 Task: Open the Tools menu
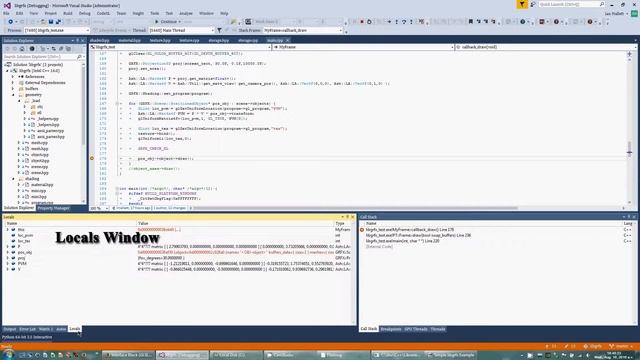[154, 13]
